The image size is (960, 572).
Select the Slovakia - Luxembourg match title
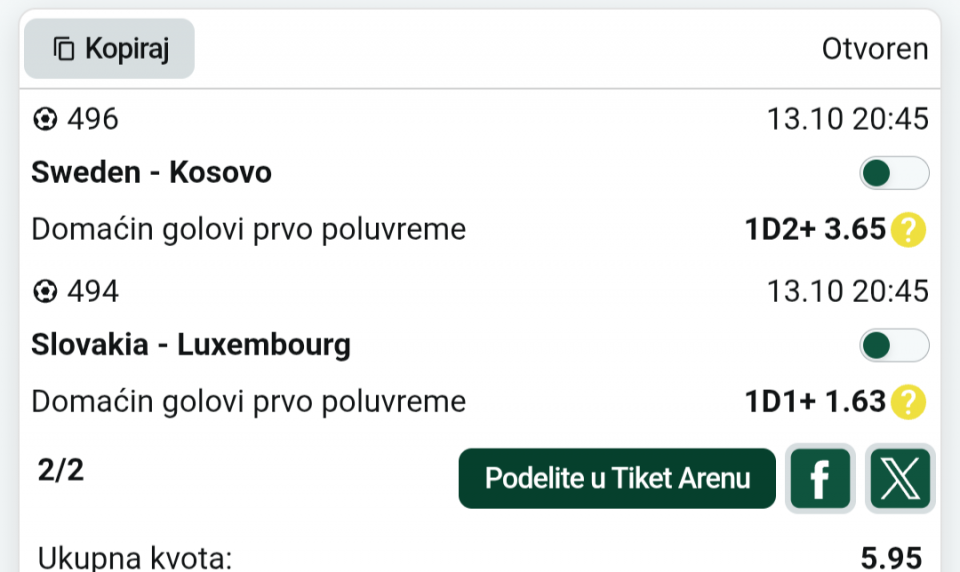(191, 345)
